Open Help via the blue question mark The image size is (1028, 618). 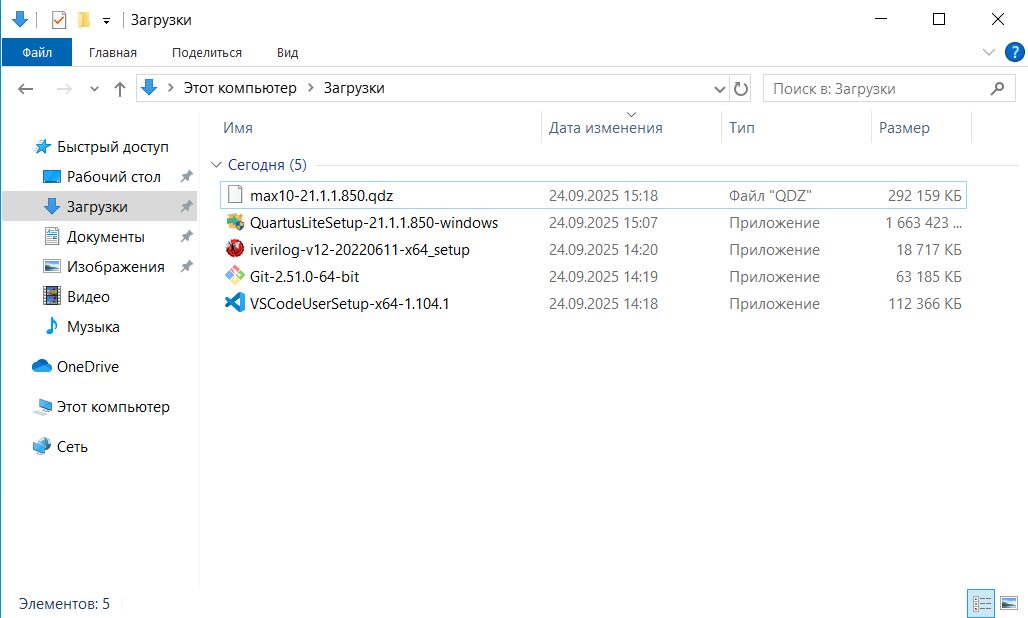(x=1014, y=52)
